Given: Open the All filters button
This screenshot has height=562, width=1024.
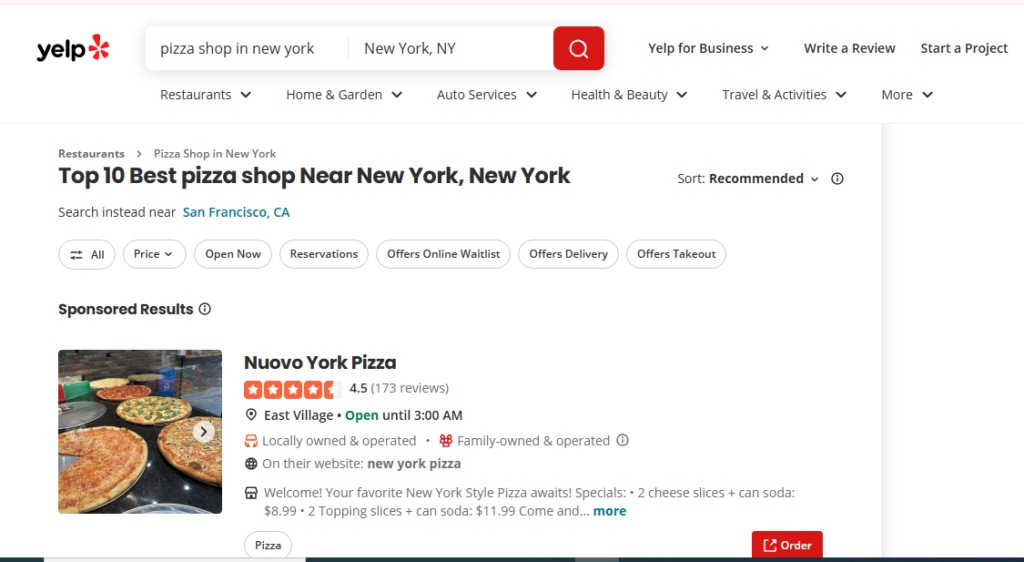Looking at the screenshot, I should click(87, 255).
